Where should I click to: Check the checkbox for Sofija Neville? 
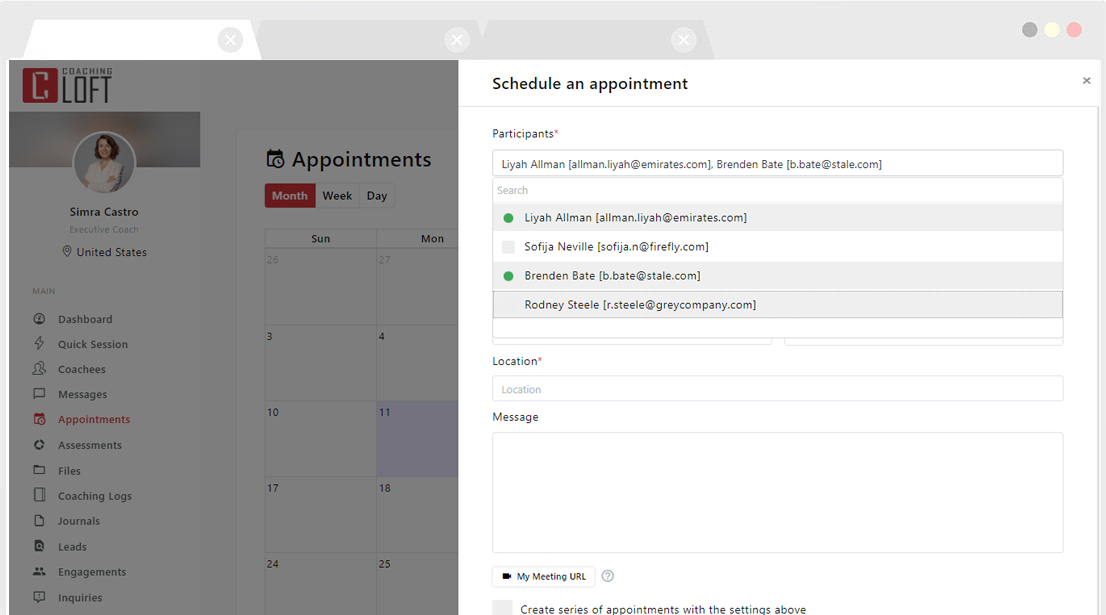click(x=508, y=246)
